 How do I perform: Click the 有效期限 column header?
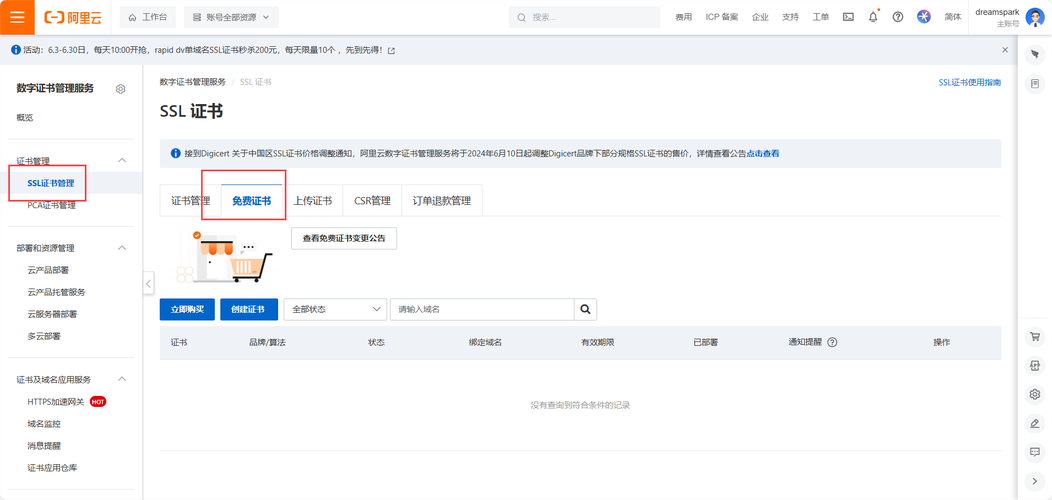point(598,342)
